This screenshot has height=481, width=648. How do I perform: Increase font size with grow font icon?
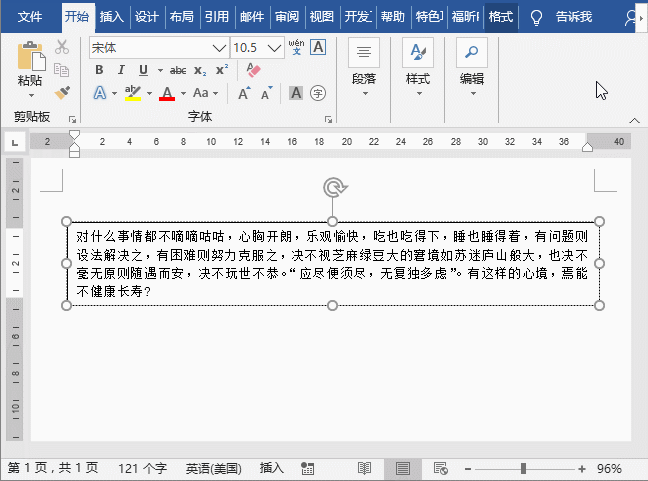coord(244,93)
